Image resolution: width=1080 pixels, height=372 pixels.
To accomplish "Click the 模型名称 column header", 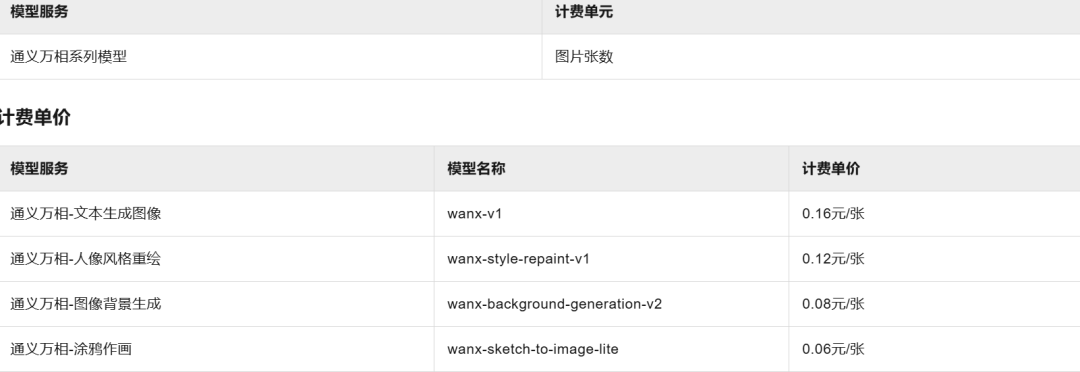I will (x=476, y=169).
